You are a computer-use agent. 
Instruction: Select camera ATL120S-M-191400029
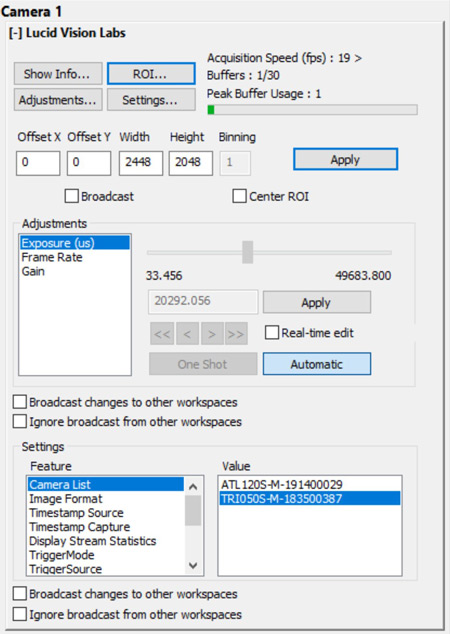click(310, 484)
